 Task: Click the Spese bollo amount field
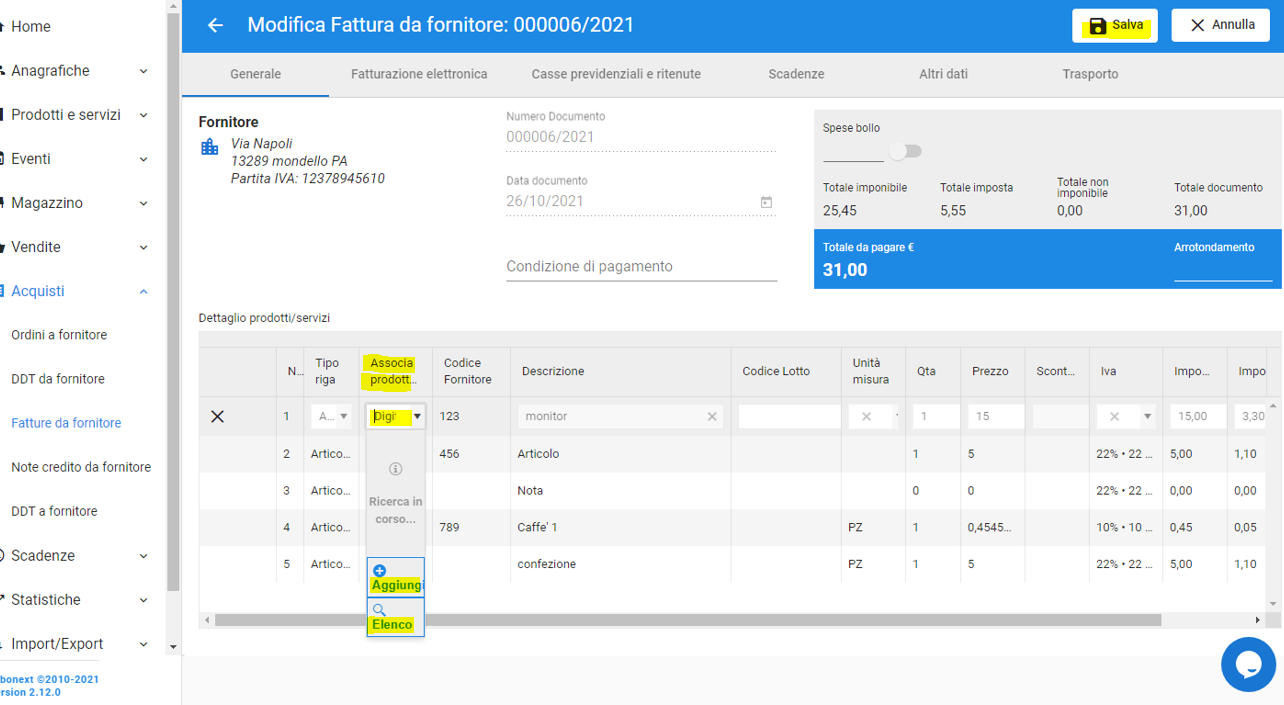pos(853,151)
